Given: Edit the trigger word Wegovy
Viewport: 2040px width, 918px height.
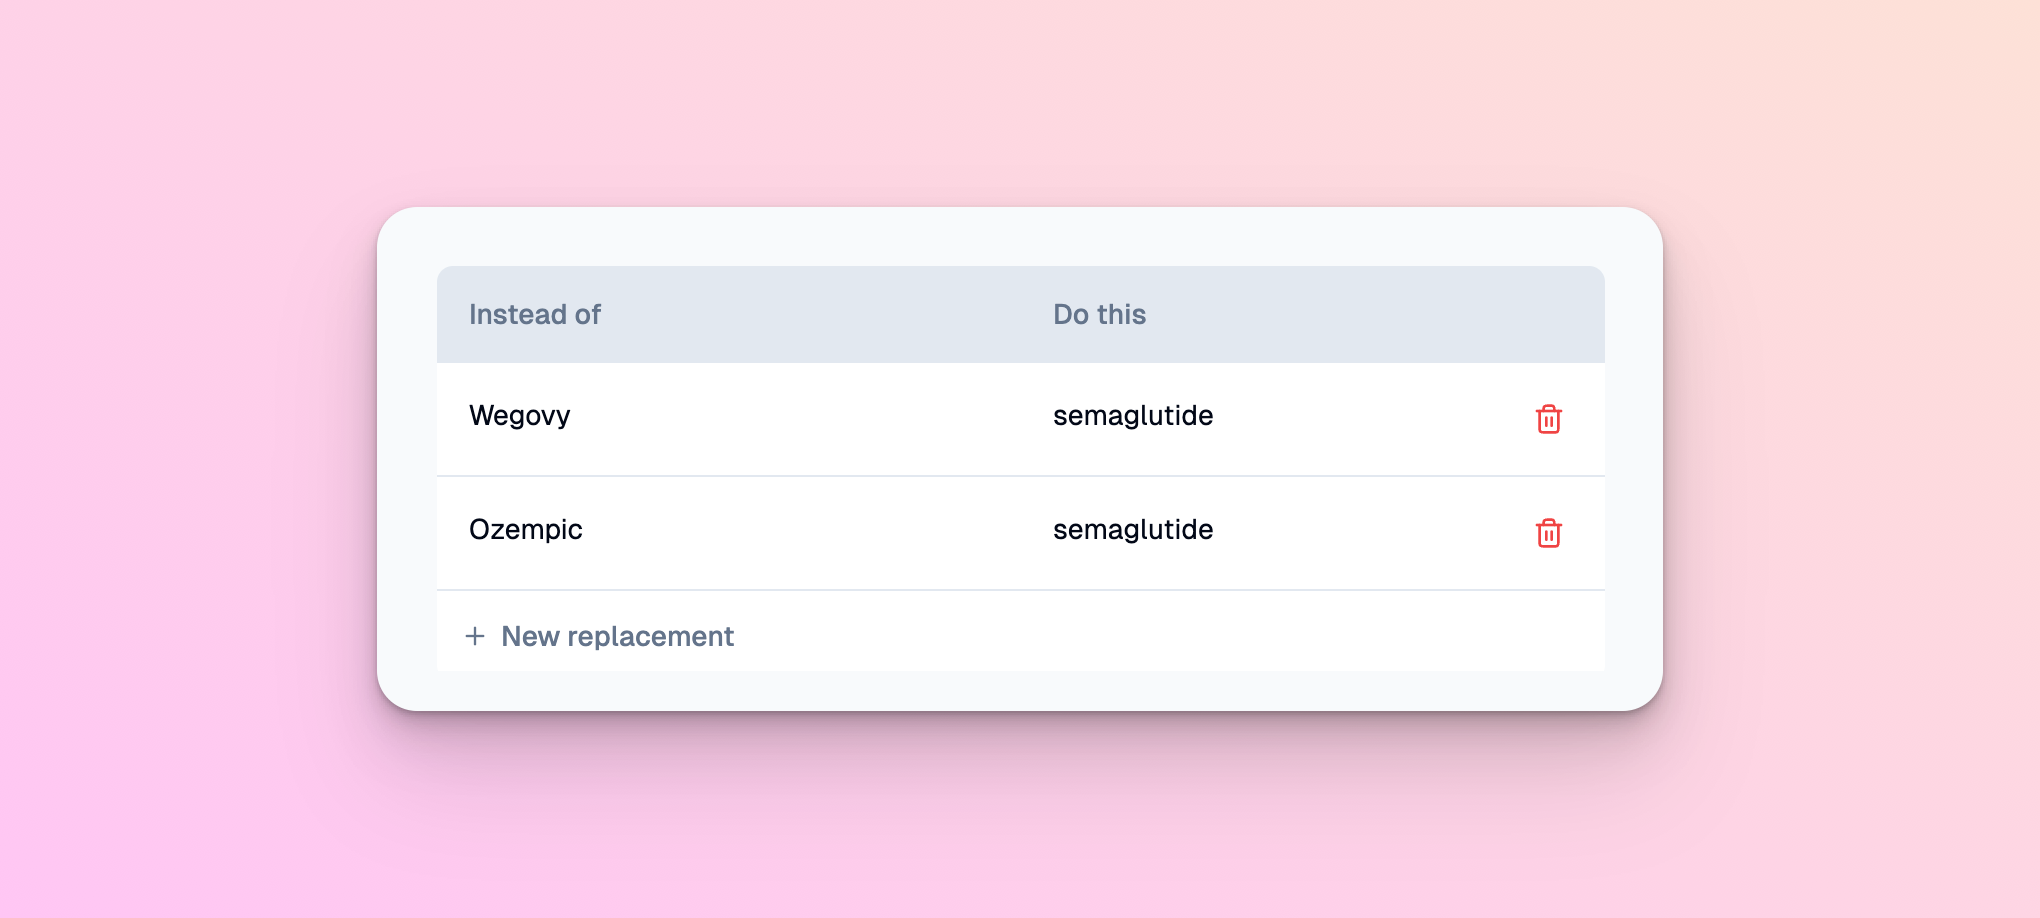Looking at the screenshot, I should click(x=520, y=415).
